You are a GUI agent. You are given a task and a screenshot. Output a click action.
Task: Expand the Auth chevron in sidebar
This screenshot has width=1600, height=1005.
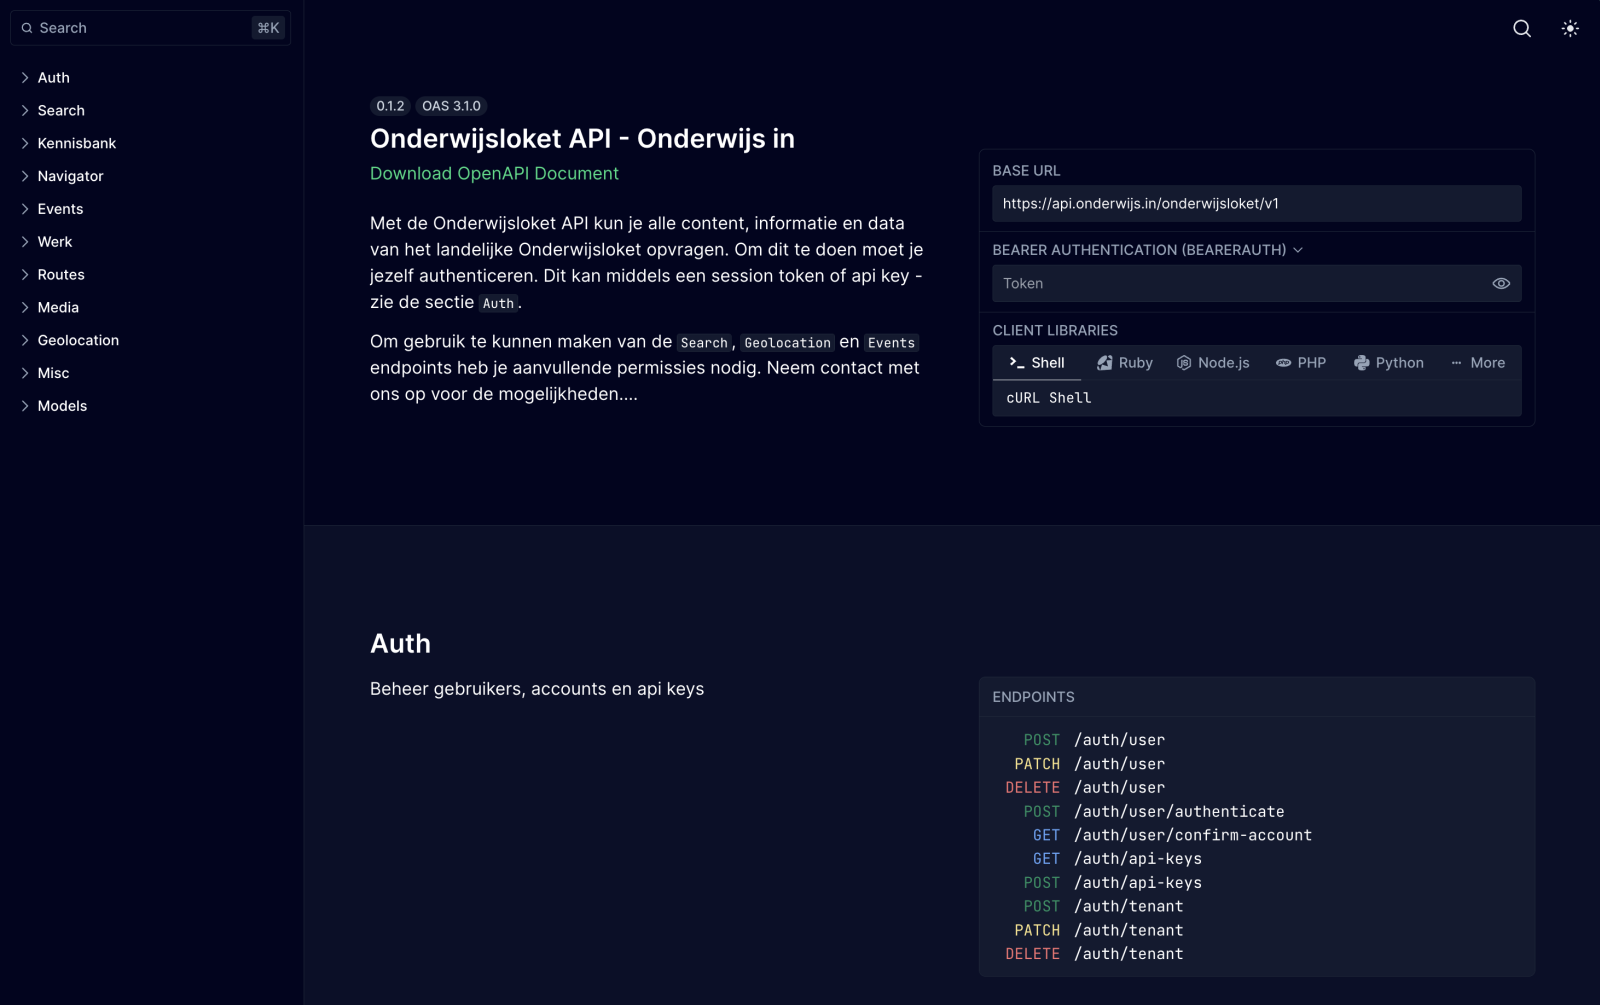coord(25,77)
